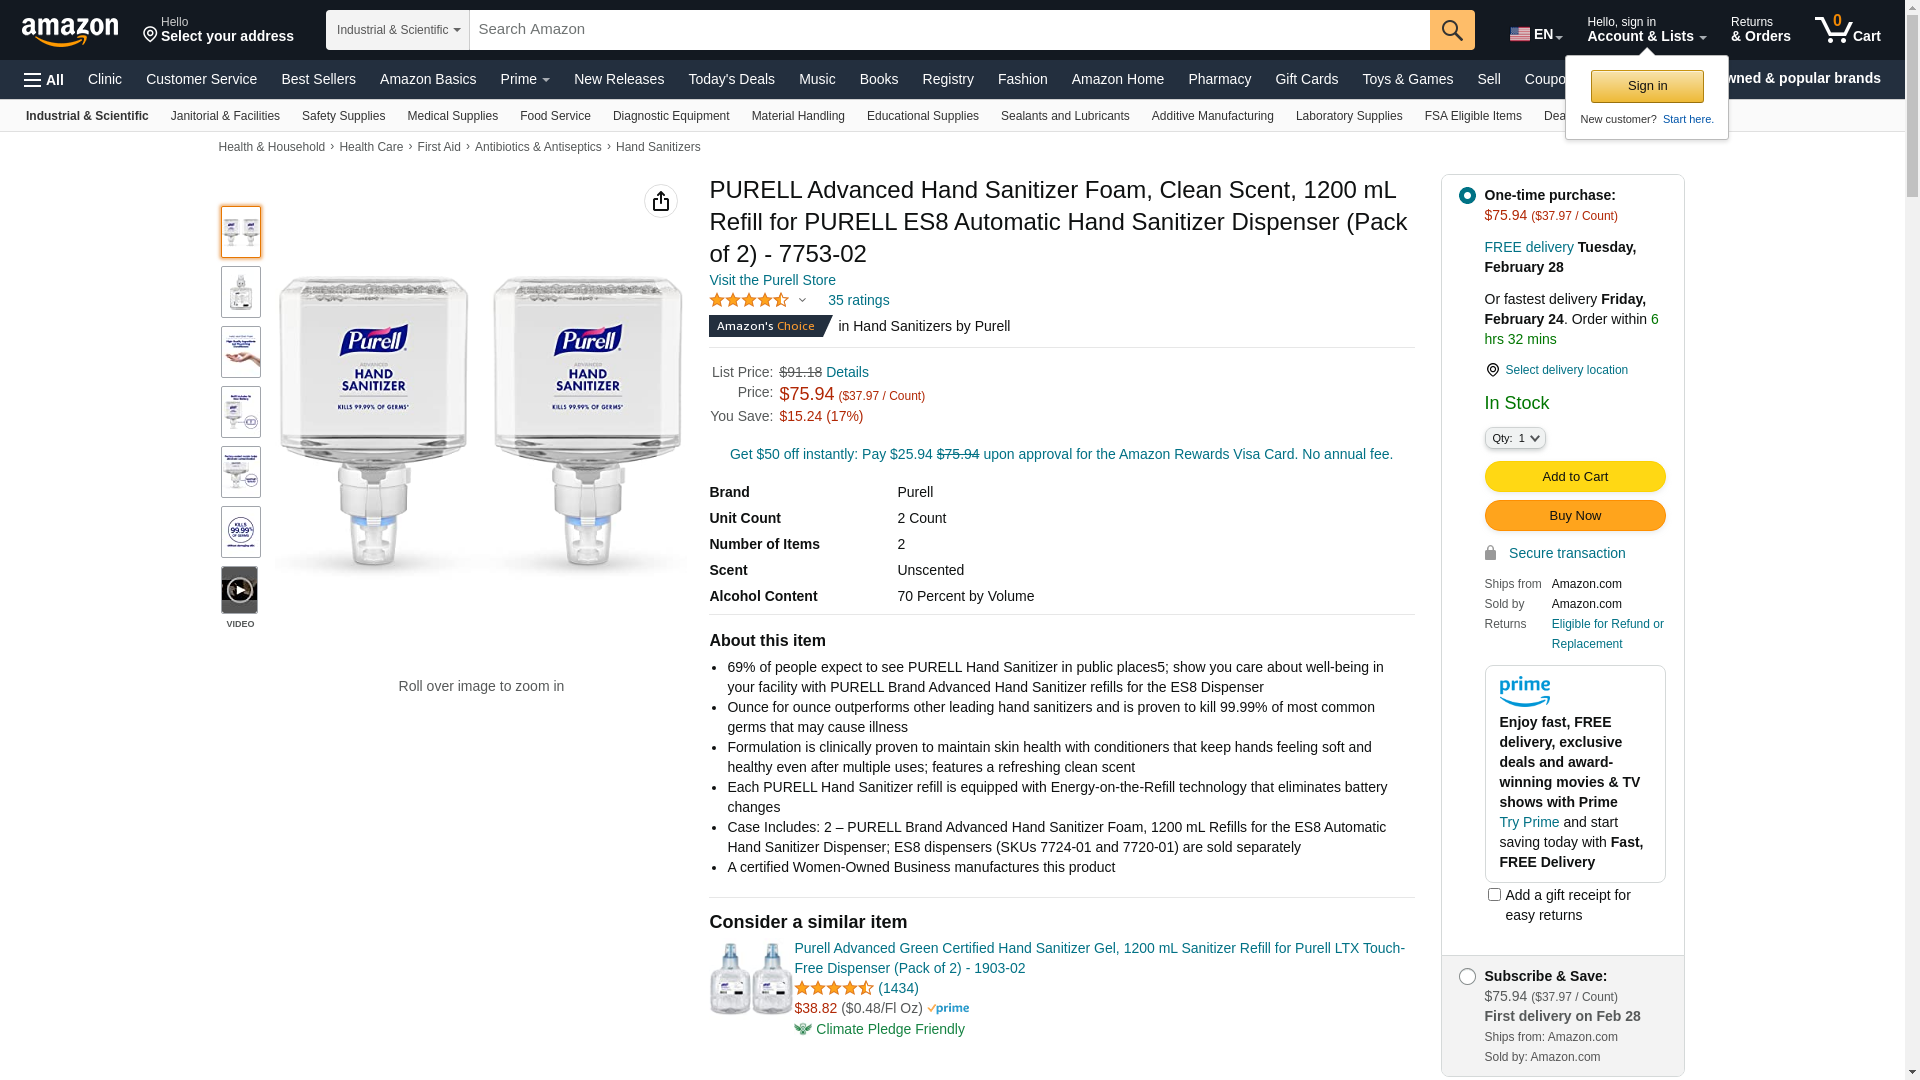Expand the star rating breakdown arrow

802,300
